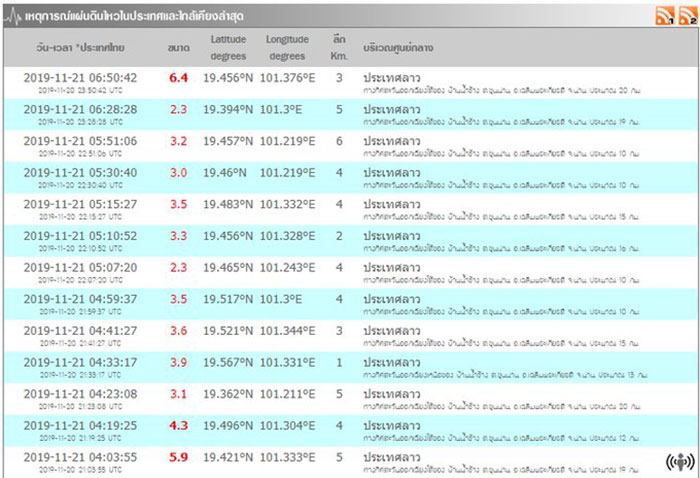Click the Latitude degrees column header
Viewport: 700px width, 478px height.
point(228,47)
